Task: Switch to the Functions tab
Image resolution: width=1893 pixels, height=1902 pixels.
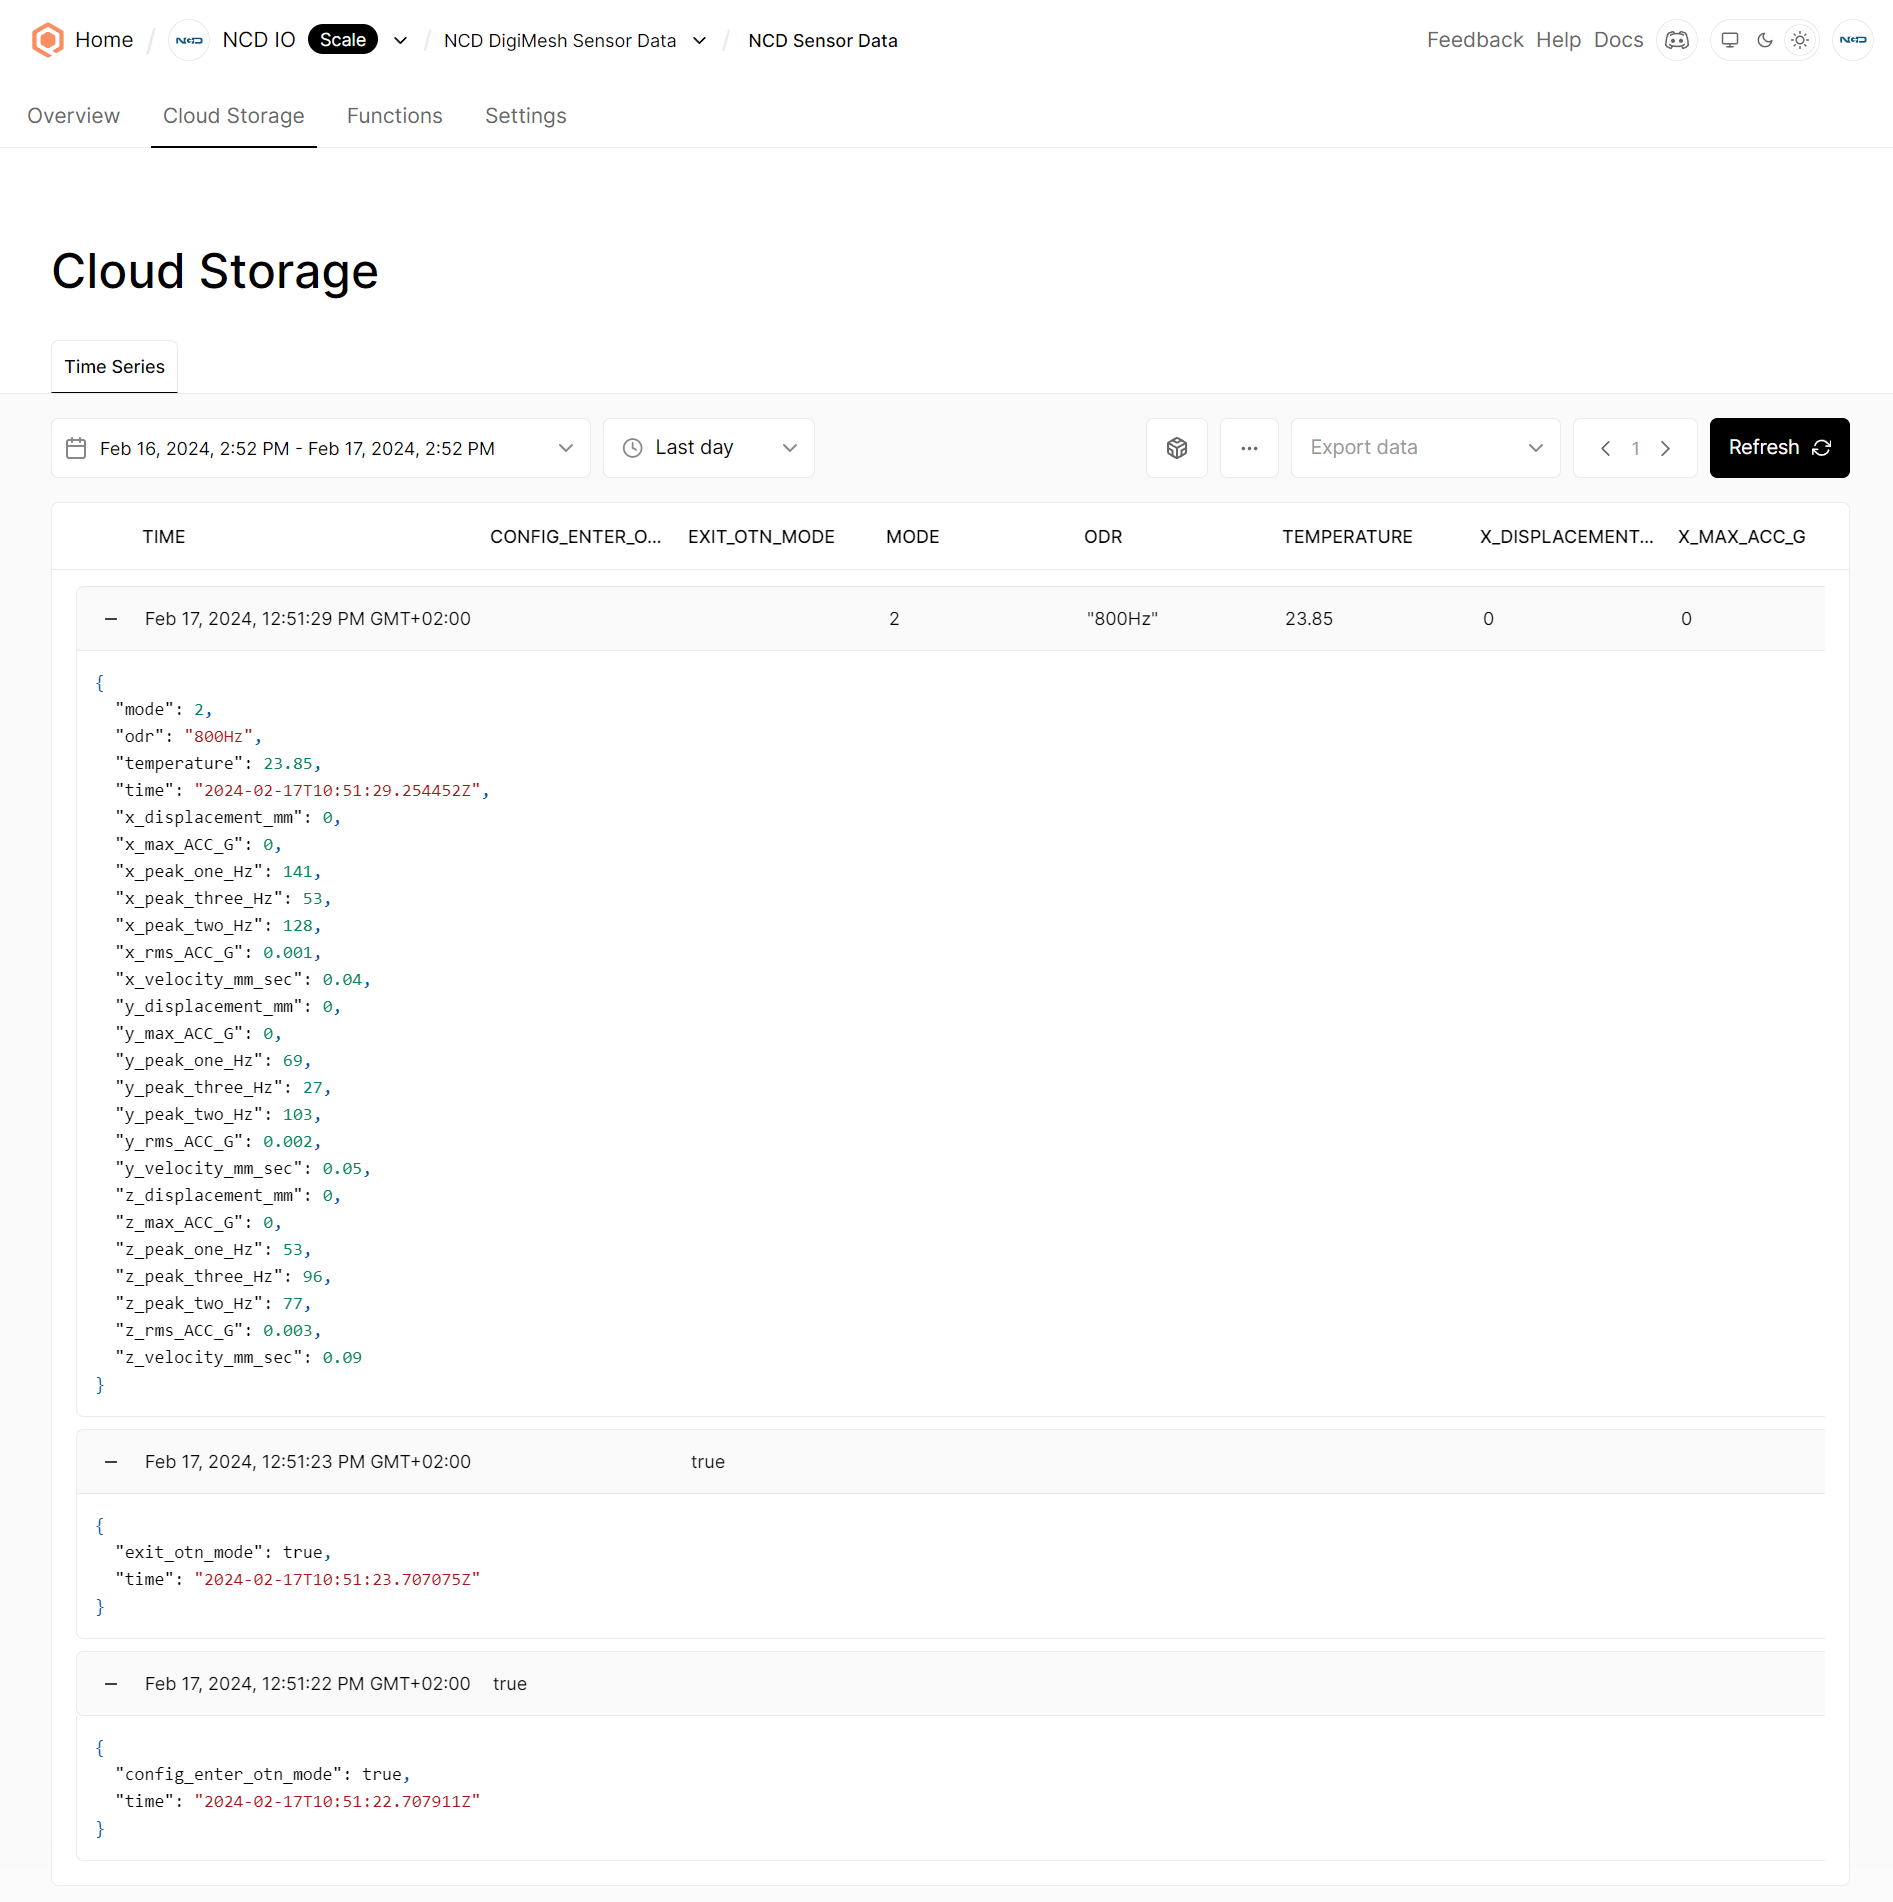Action: coord(394,116)
